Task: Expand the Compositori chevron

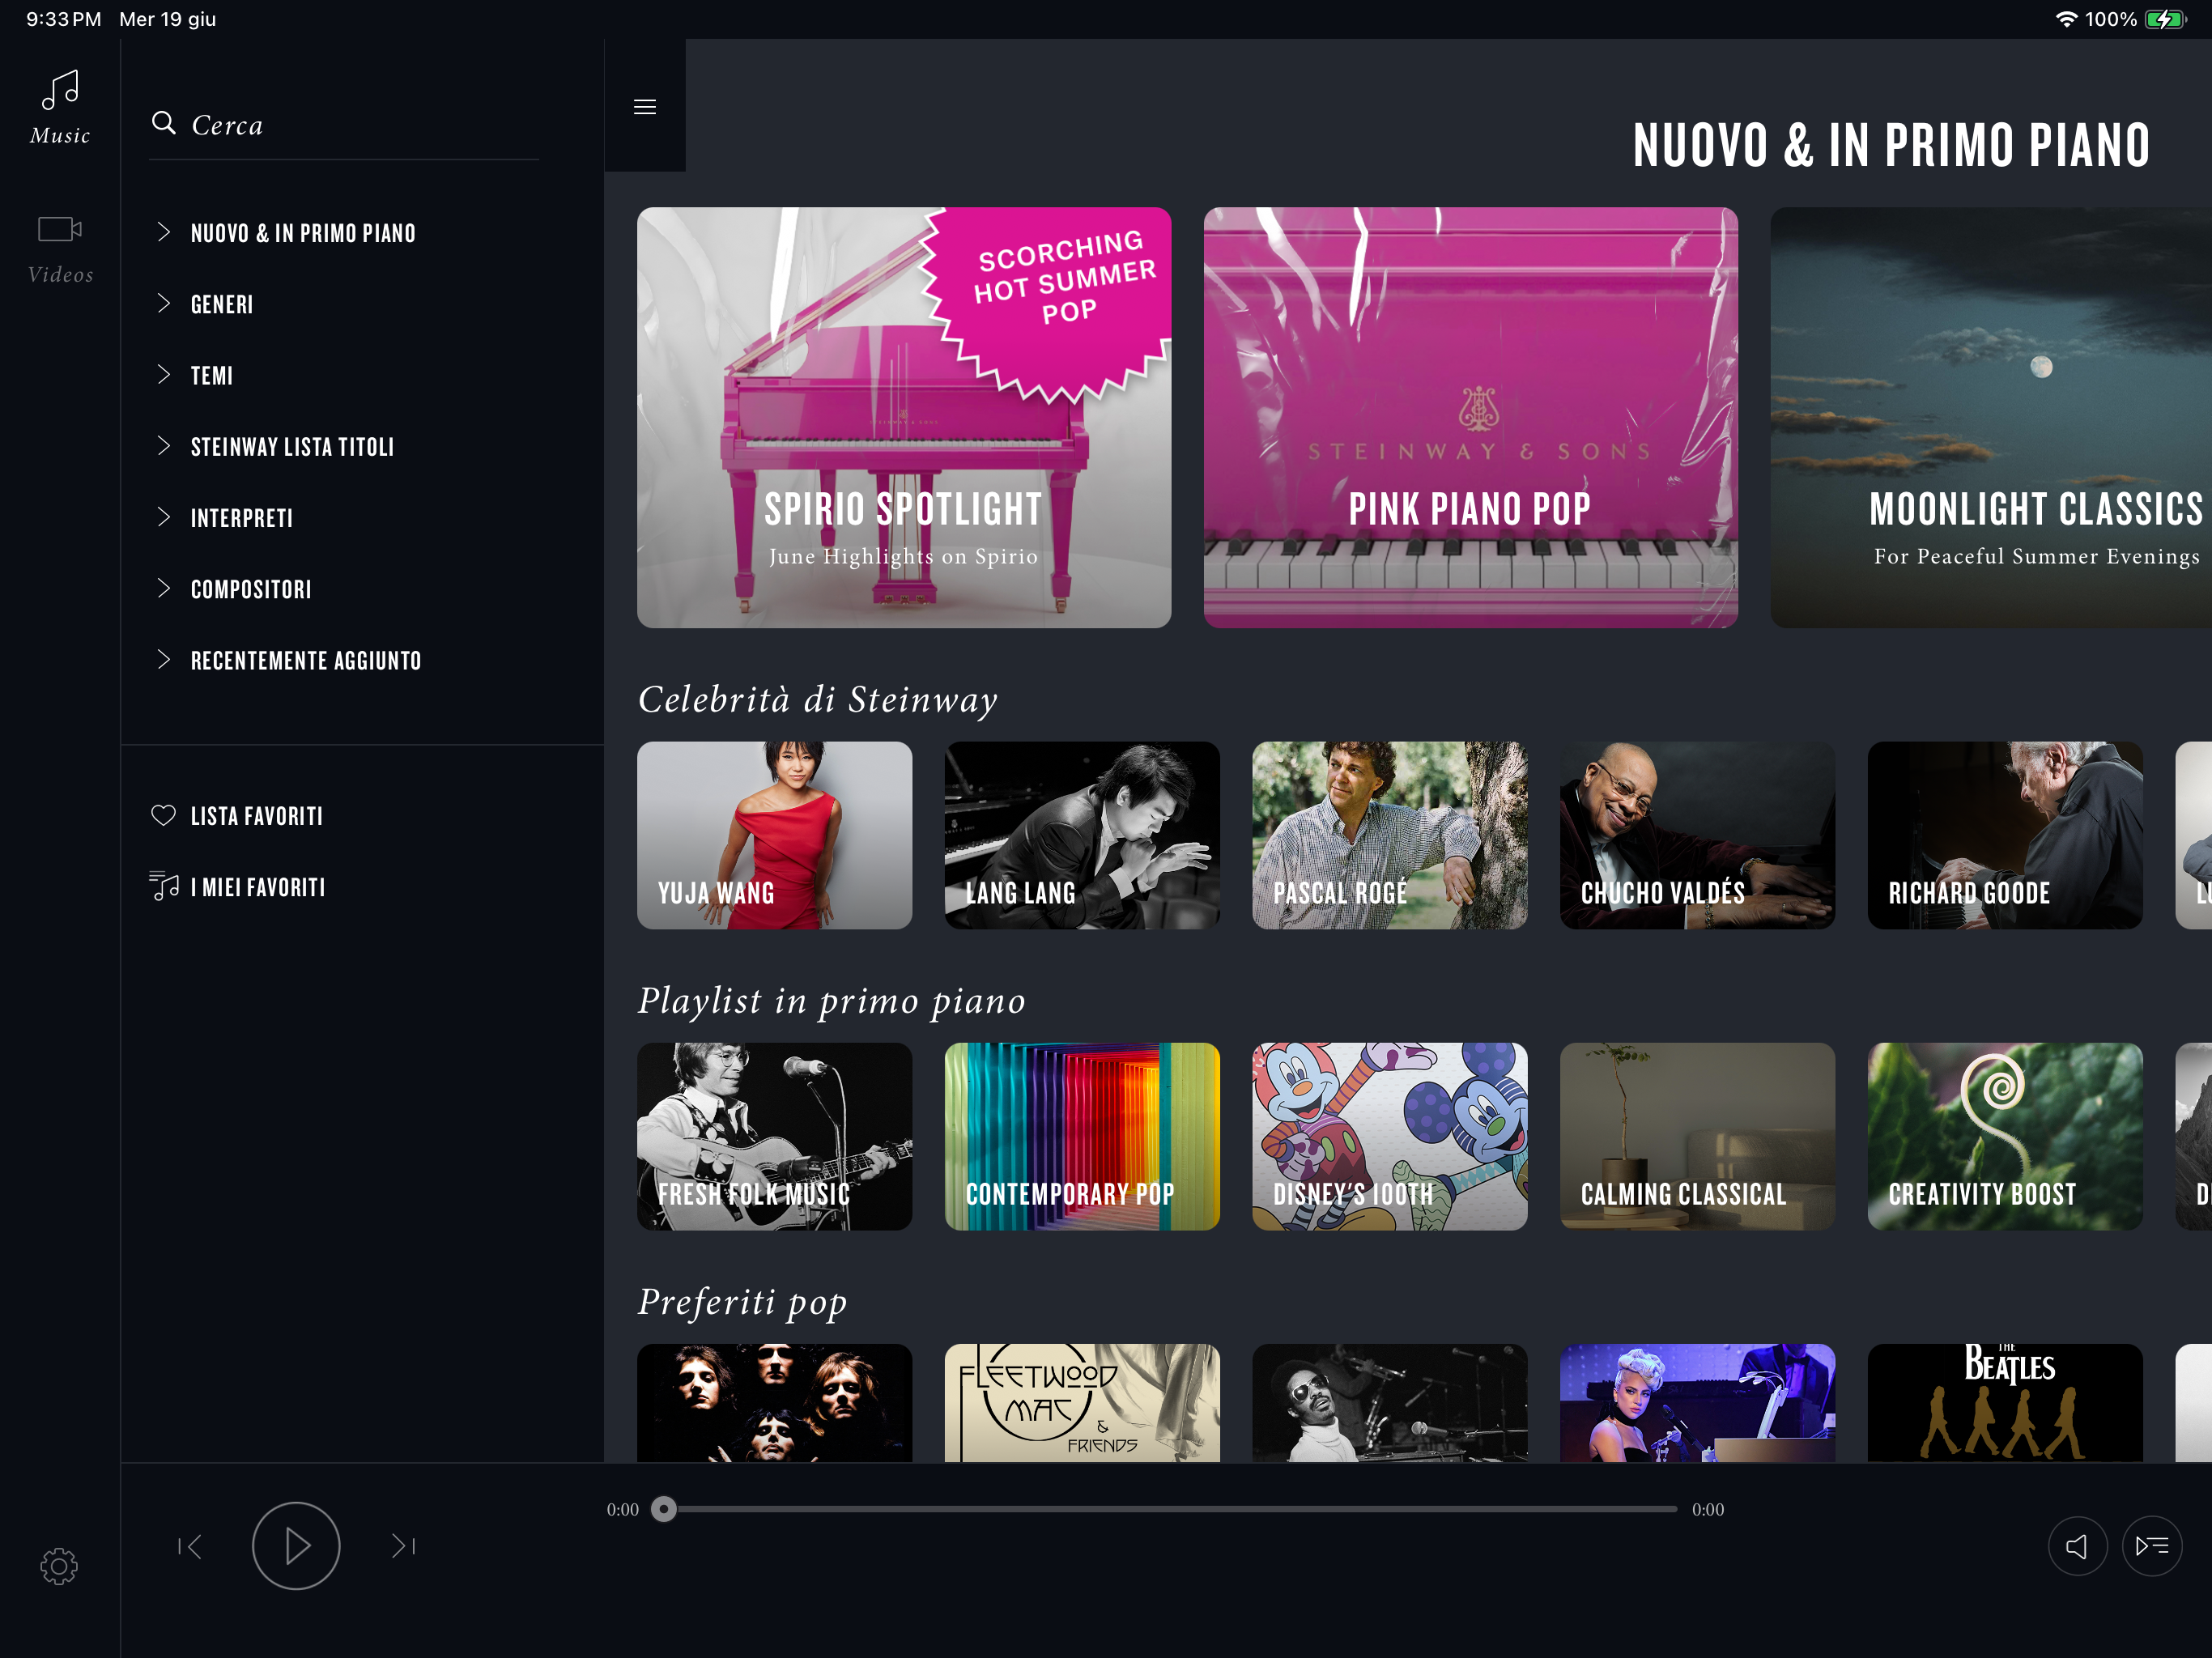Action: coord(164,588)
